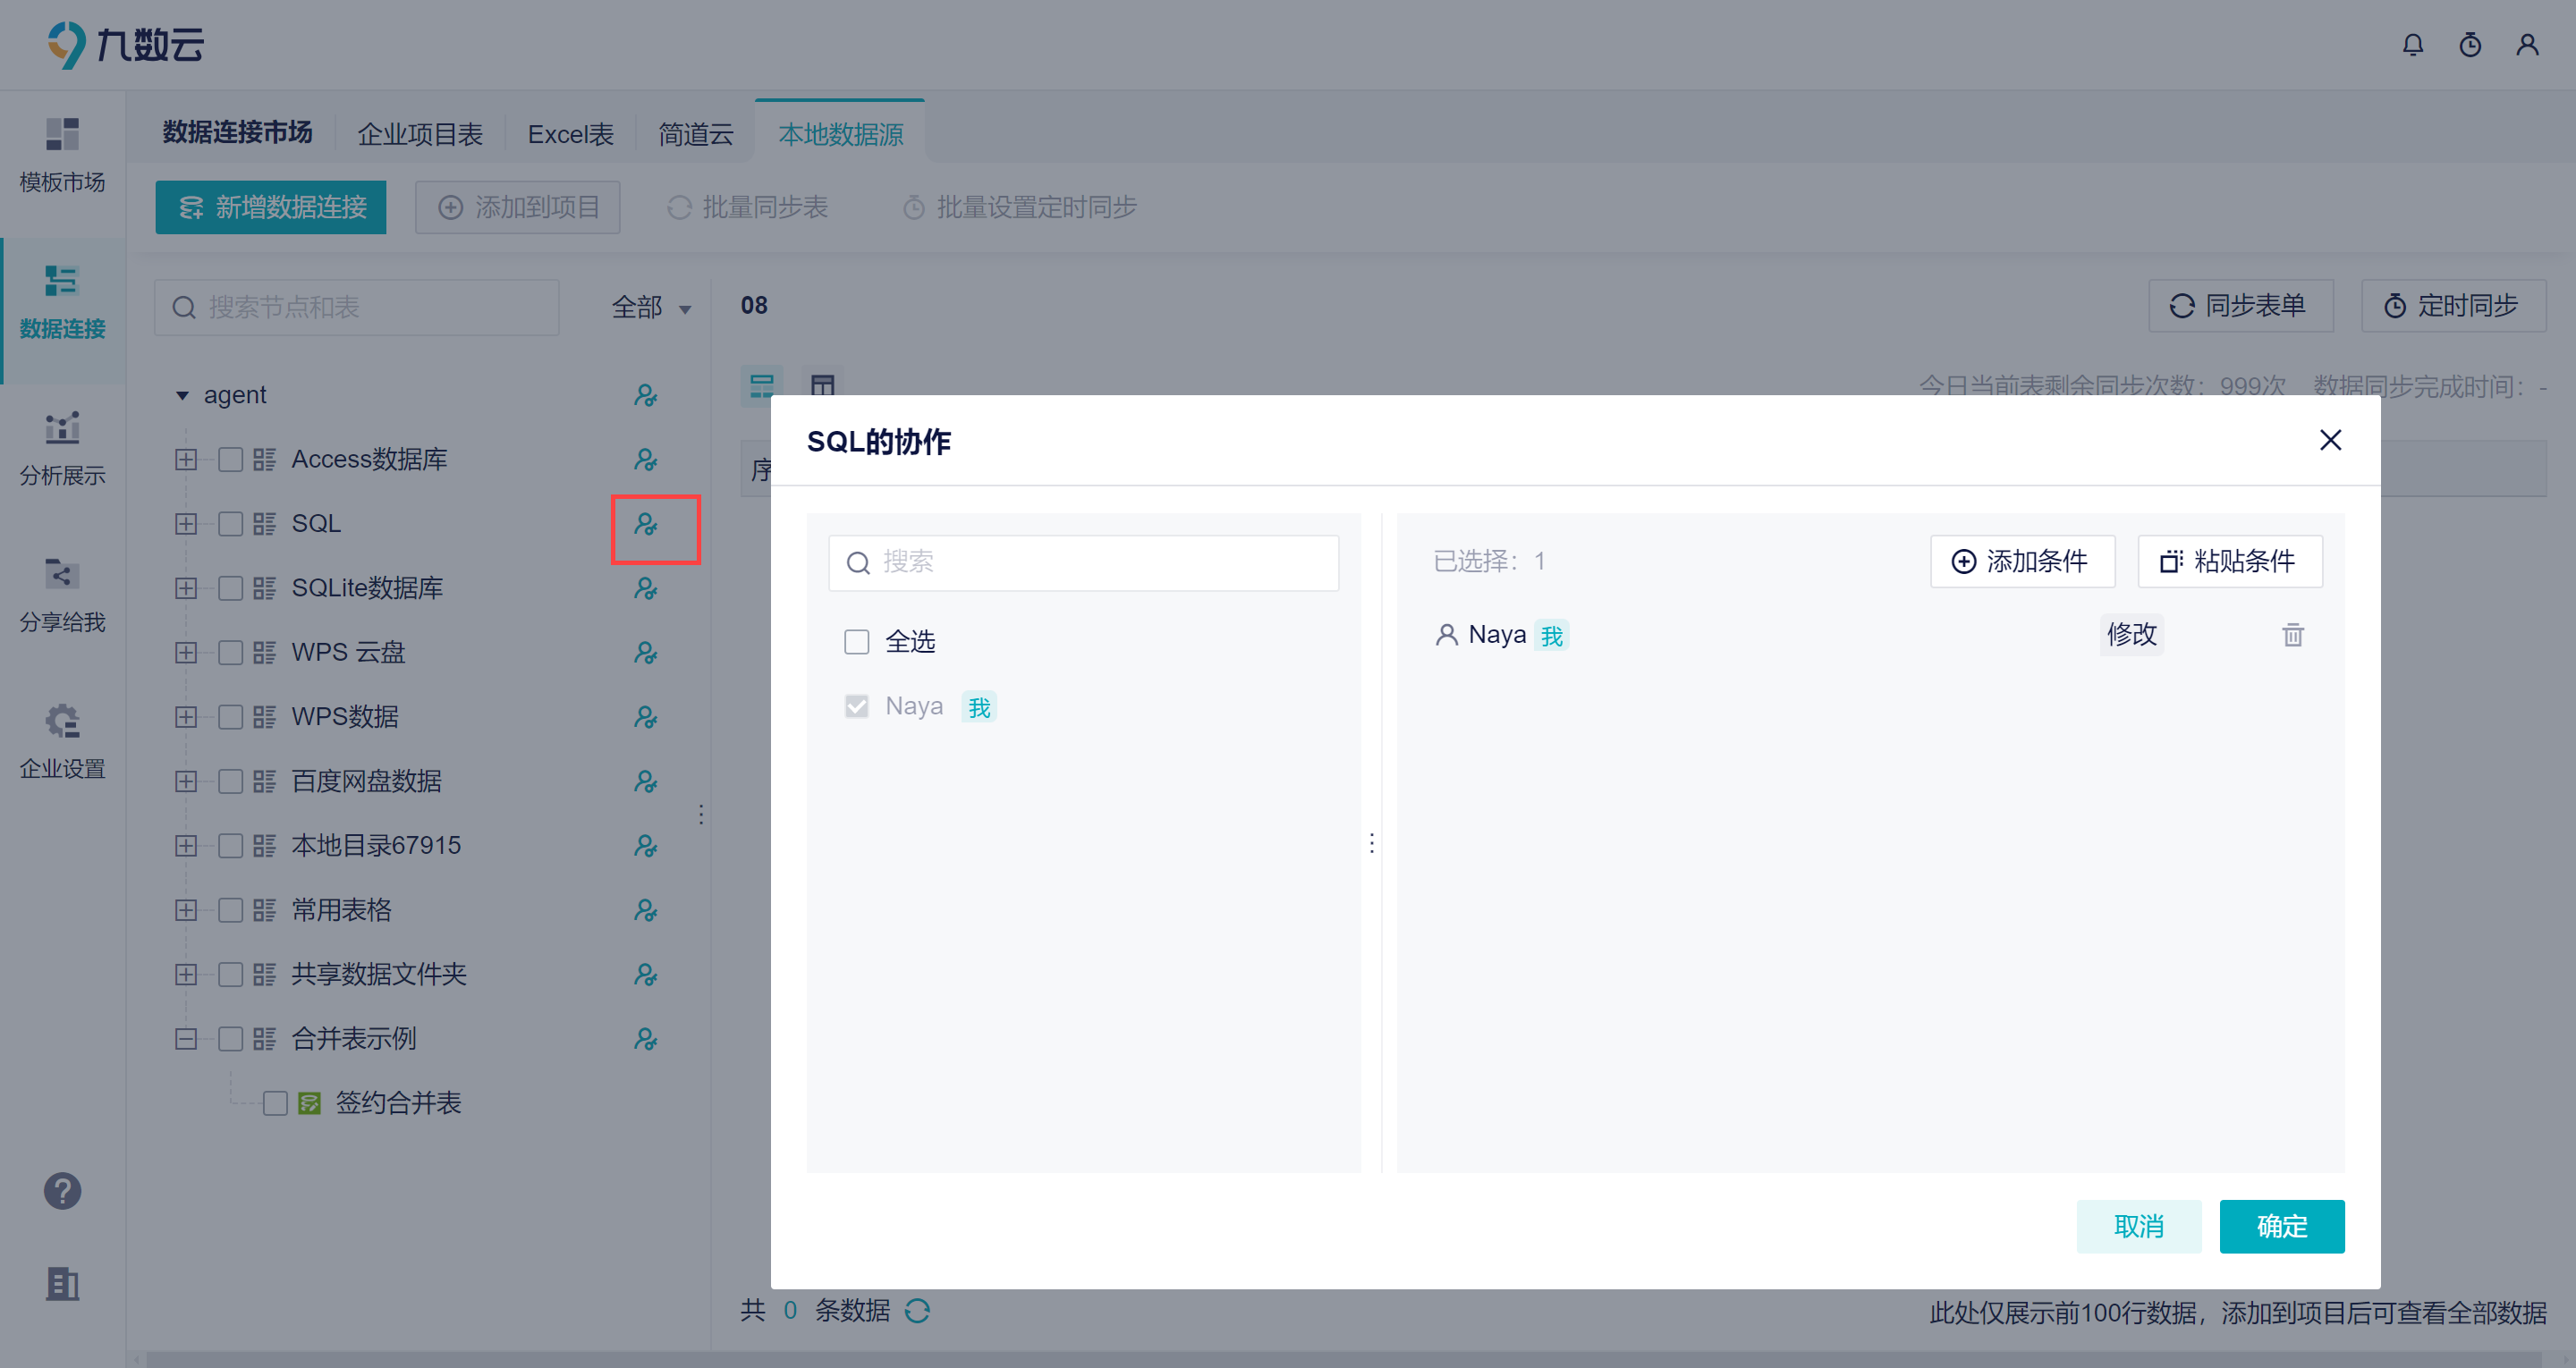The width and height of the screenshot is (2576, 1368).
Task: Switch to the Excel表 tab
Action: pos(570,134)
